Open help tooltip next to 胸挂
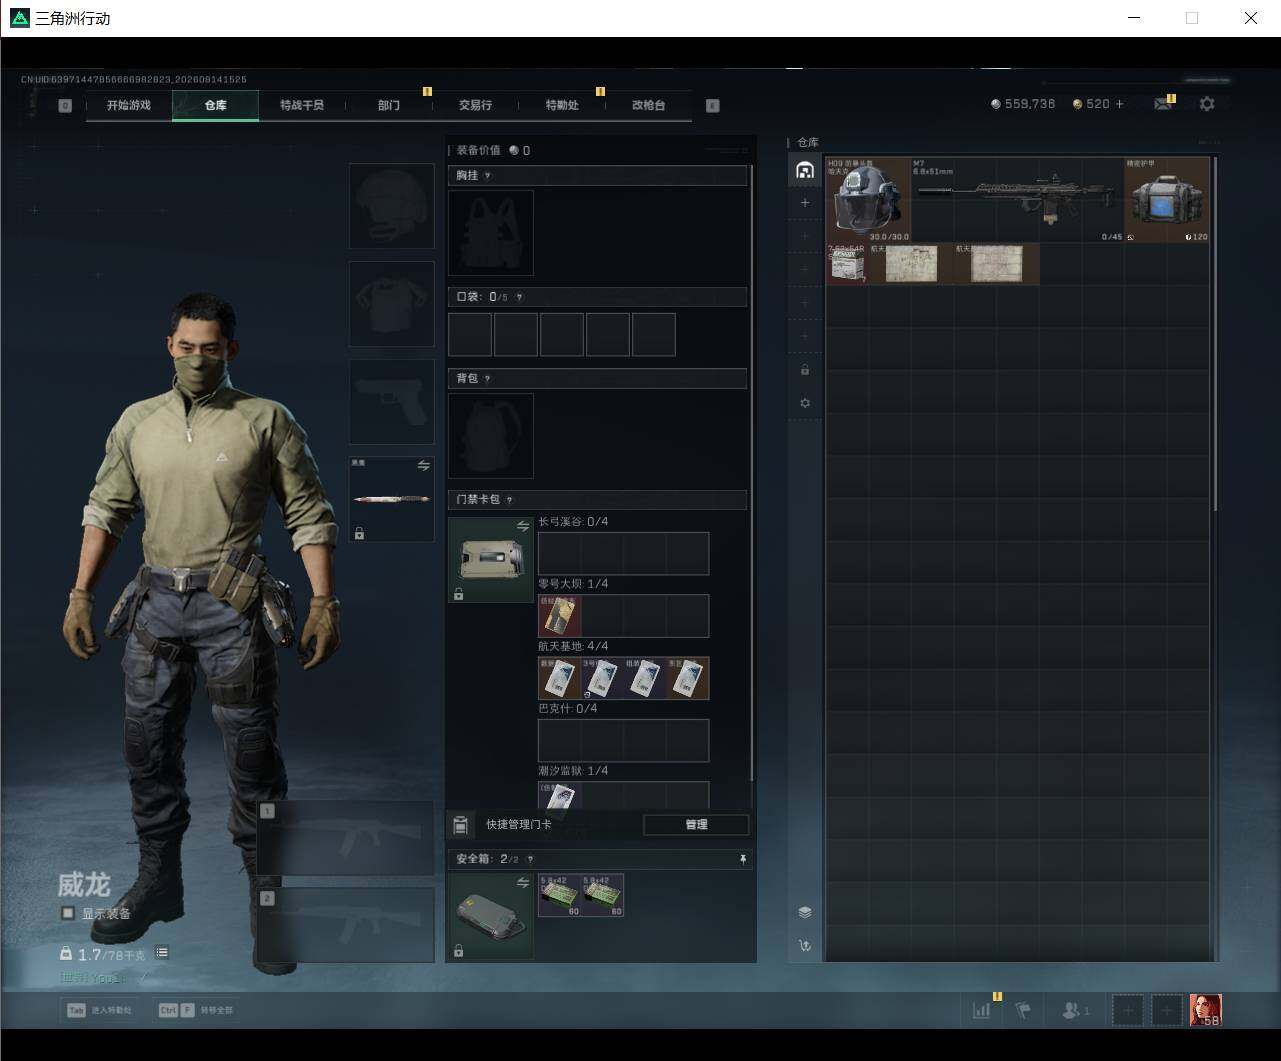 click(x=487, y=176)
